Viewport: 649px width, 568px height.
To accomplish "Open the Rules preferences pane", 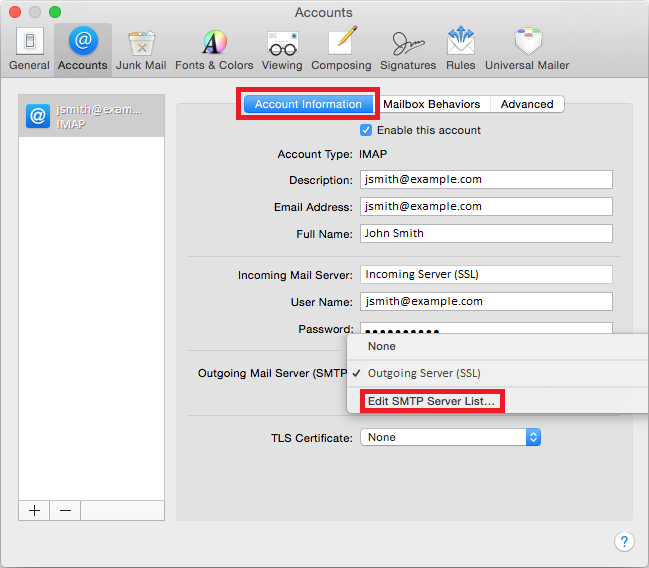I will tap(461, 49).
